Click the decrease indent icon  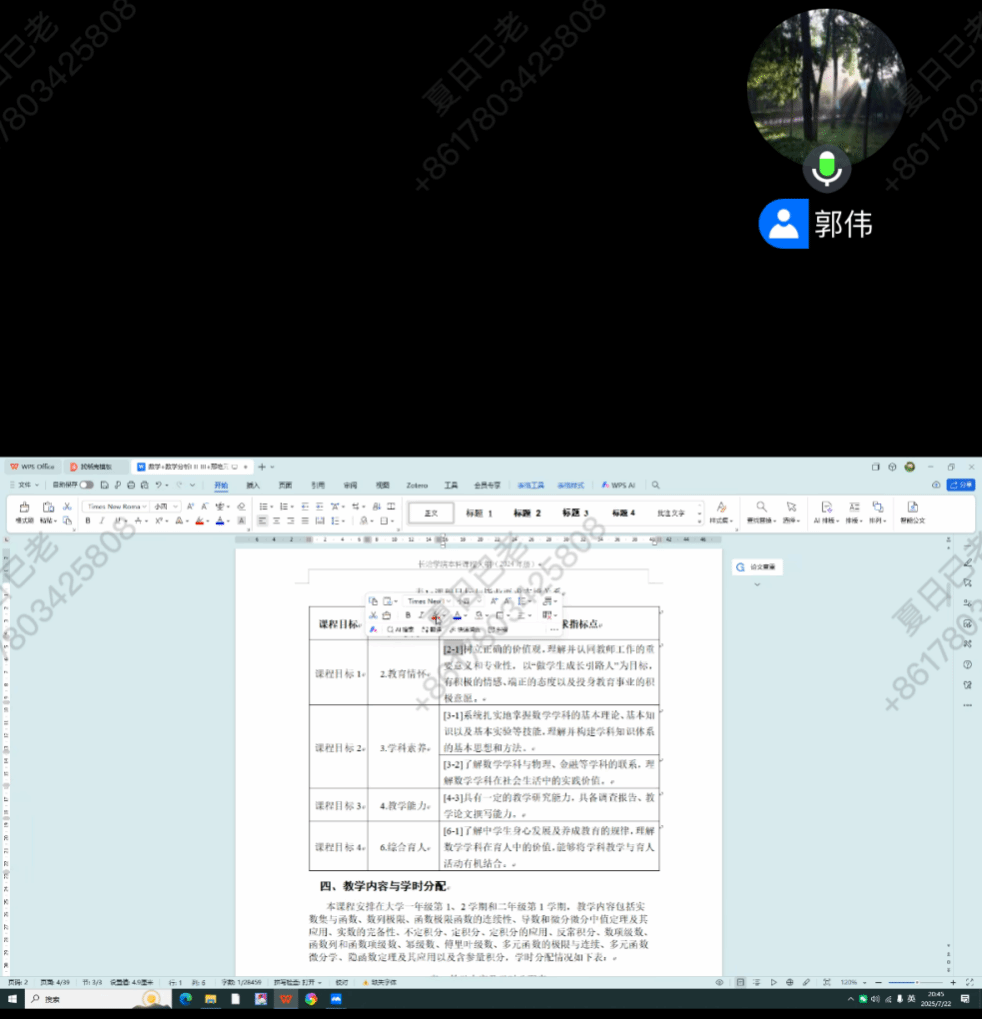pos(304,506)
